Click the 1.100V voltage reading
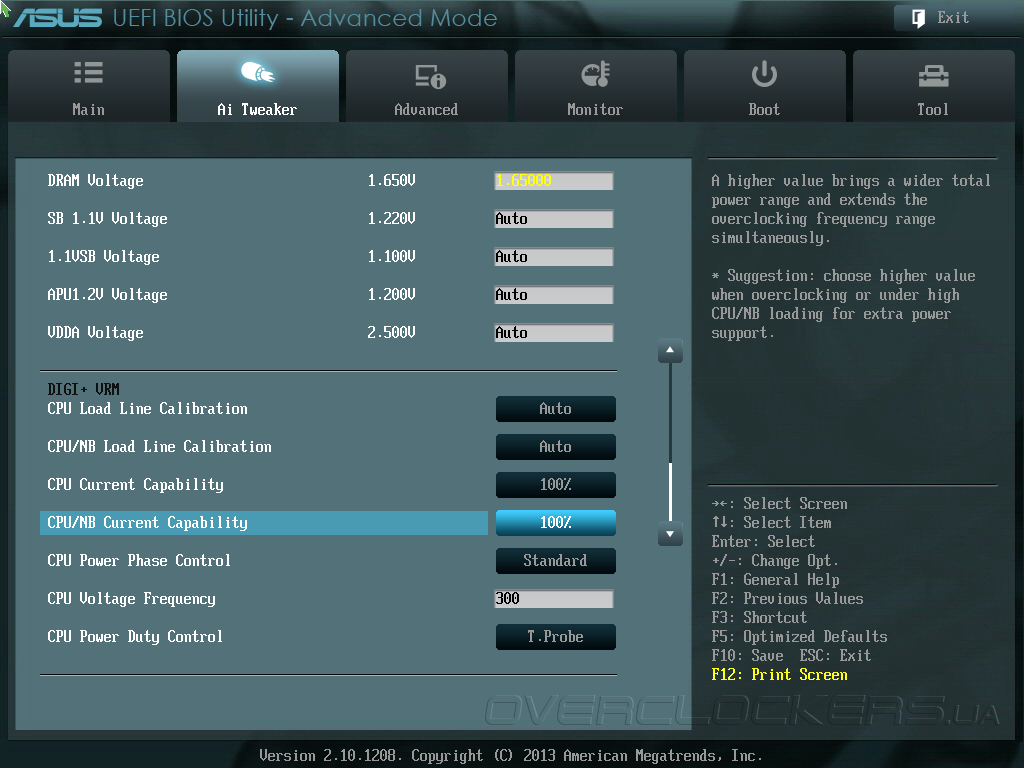The height and width of the screenshot is (768, 1024). point(391,257)
